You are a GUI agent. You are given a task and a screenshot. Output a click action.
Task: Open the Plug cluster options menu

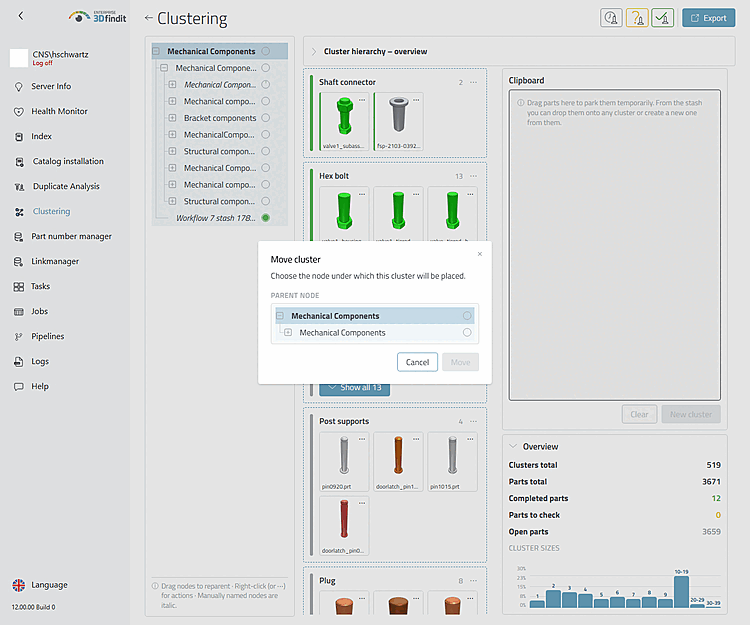pos(473,581)
